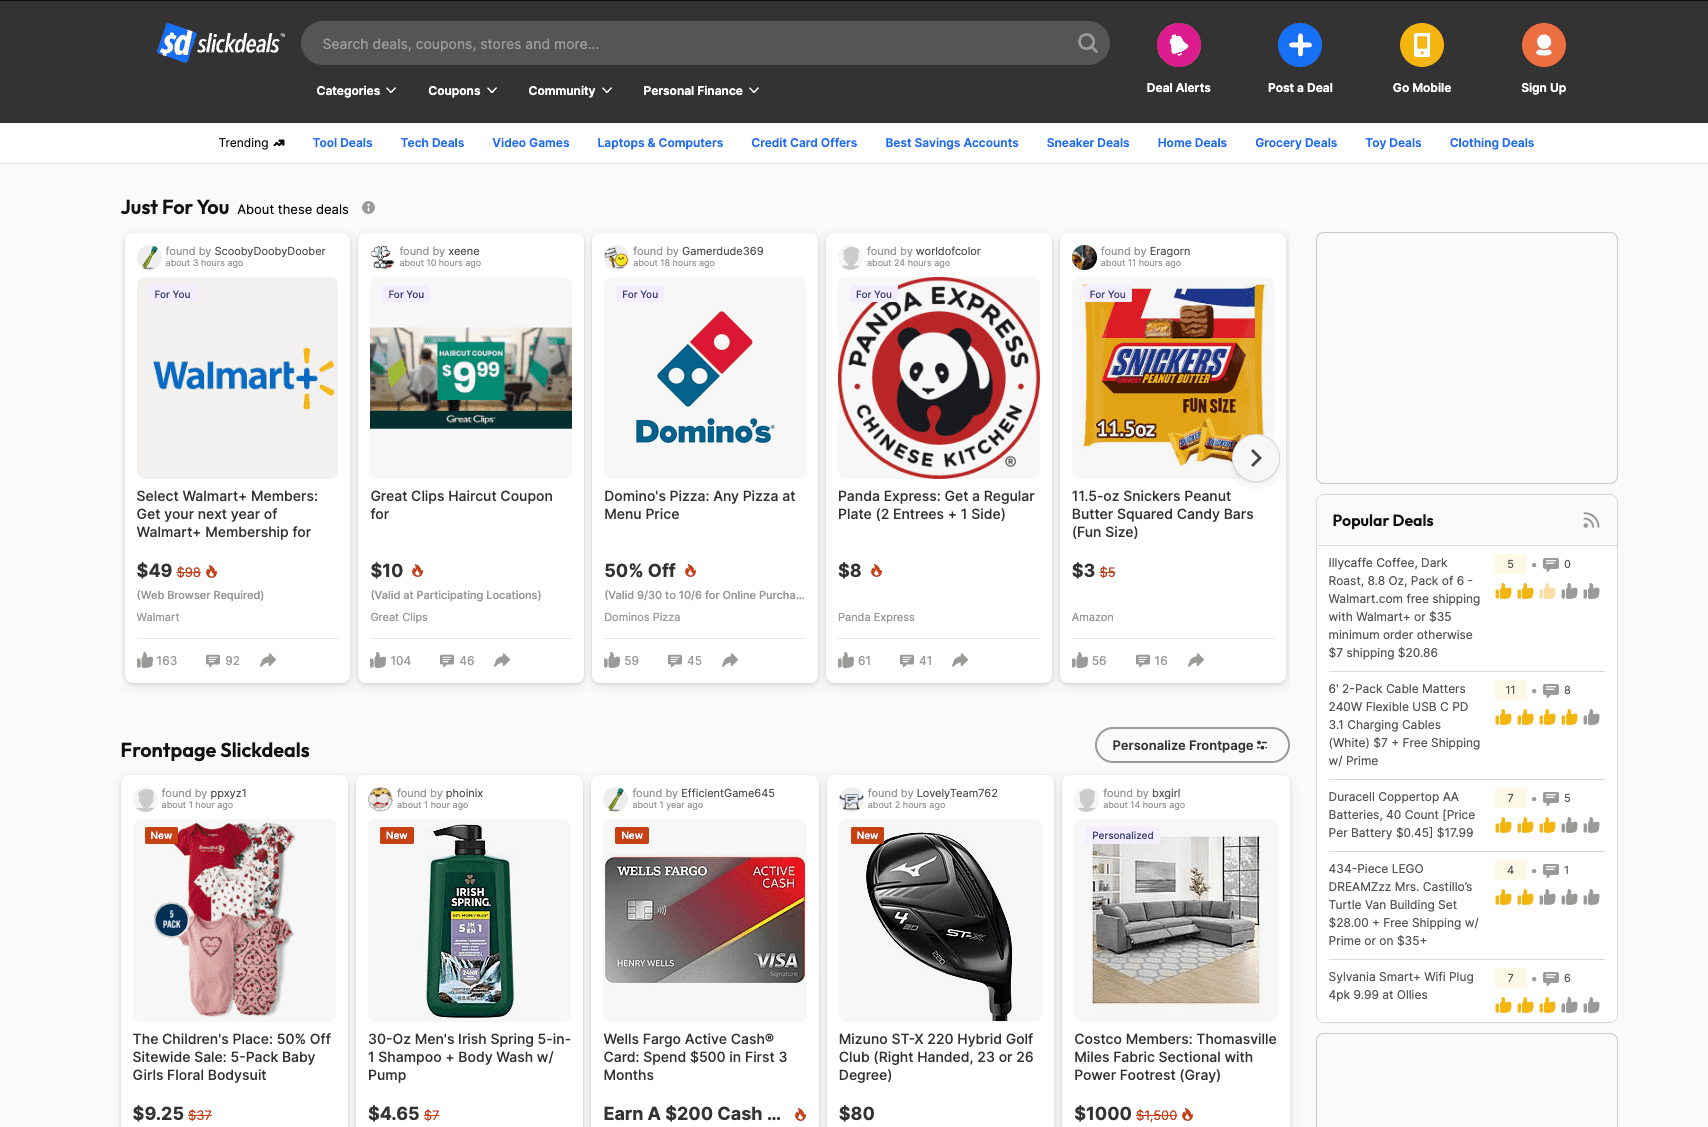Open comments on the Panda Express deal

tap(907, 661)
